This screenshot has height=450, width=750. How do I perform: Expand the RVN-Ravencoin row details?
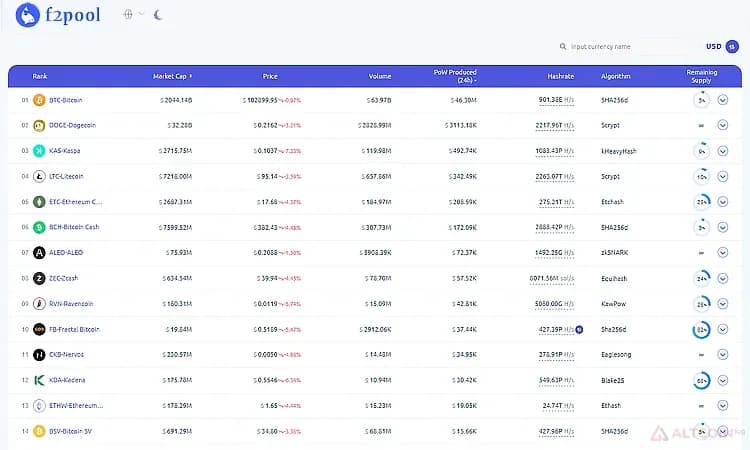pos(723,304)
